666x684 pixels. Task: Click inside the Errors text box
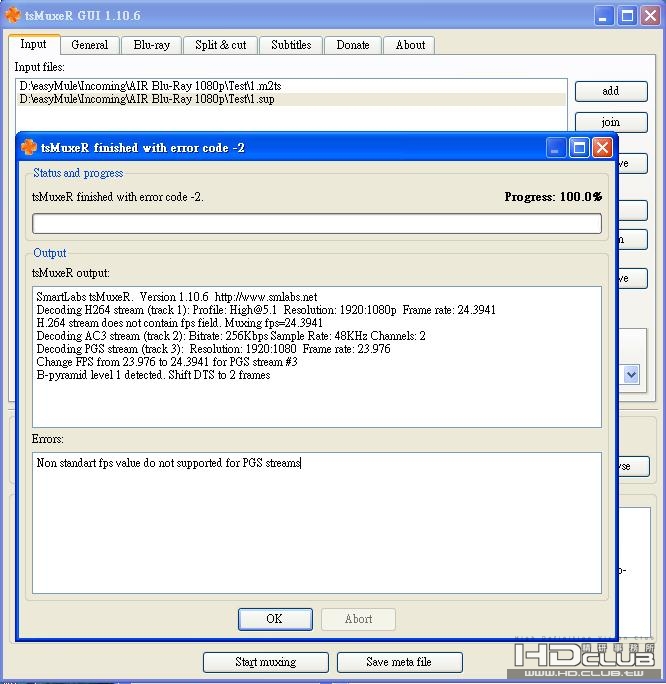tap(317, 523)
